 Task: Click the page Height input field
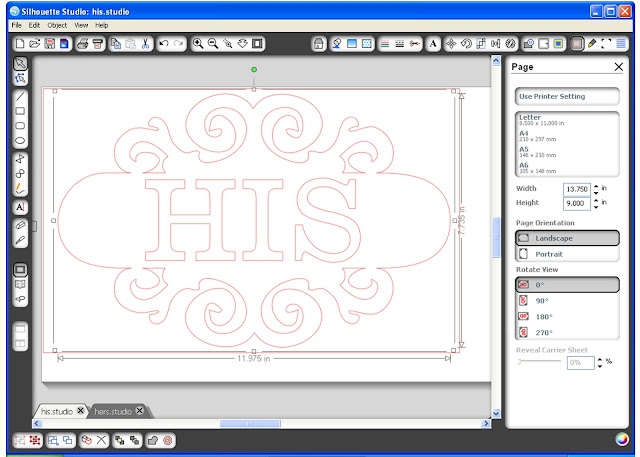pyautogui.click(x=577, y=203)
